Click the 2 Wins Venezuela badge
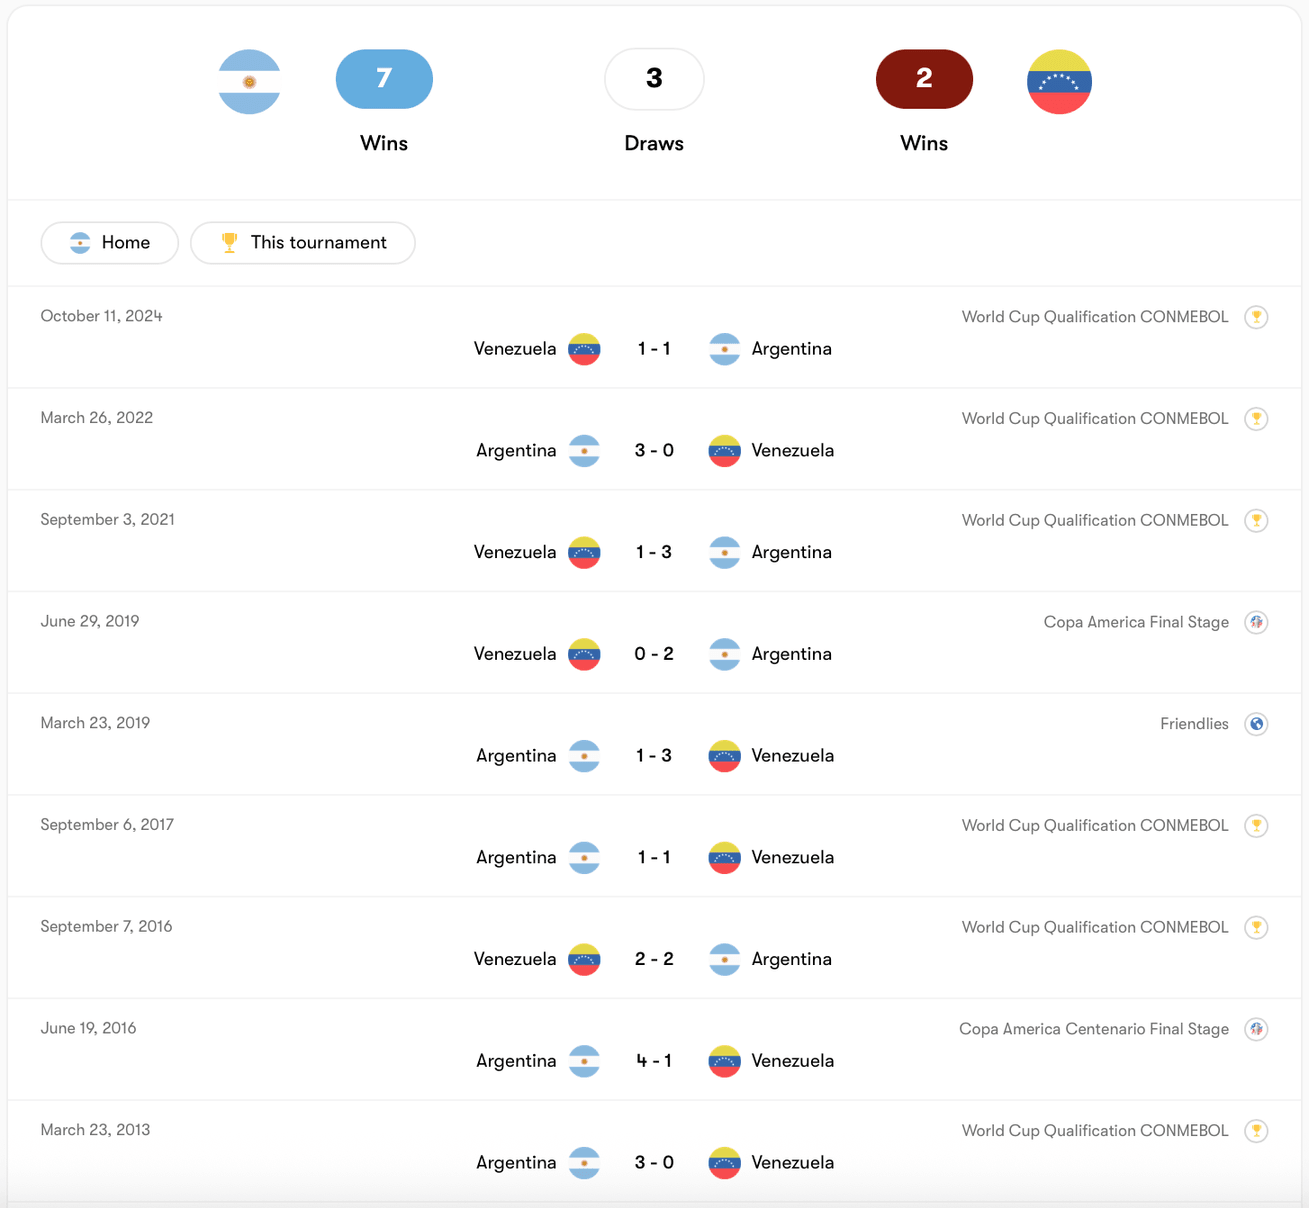1309x1208 pixels. click(x=924, y=79)
